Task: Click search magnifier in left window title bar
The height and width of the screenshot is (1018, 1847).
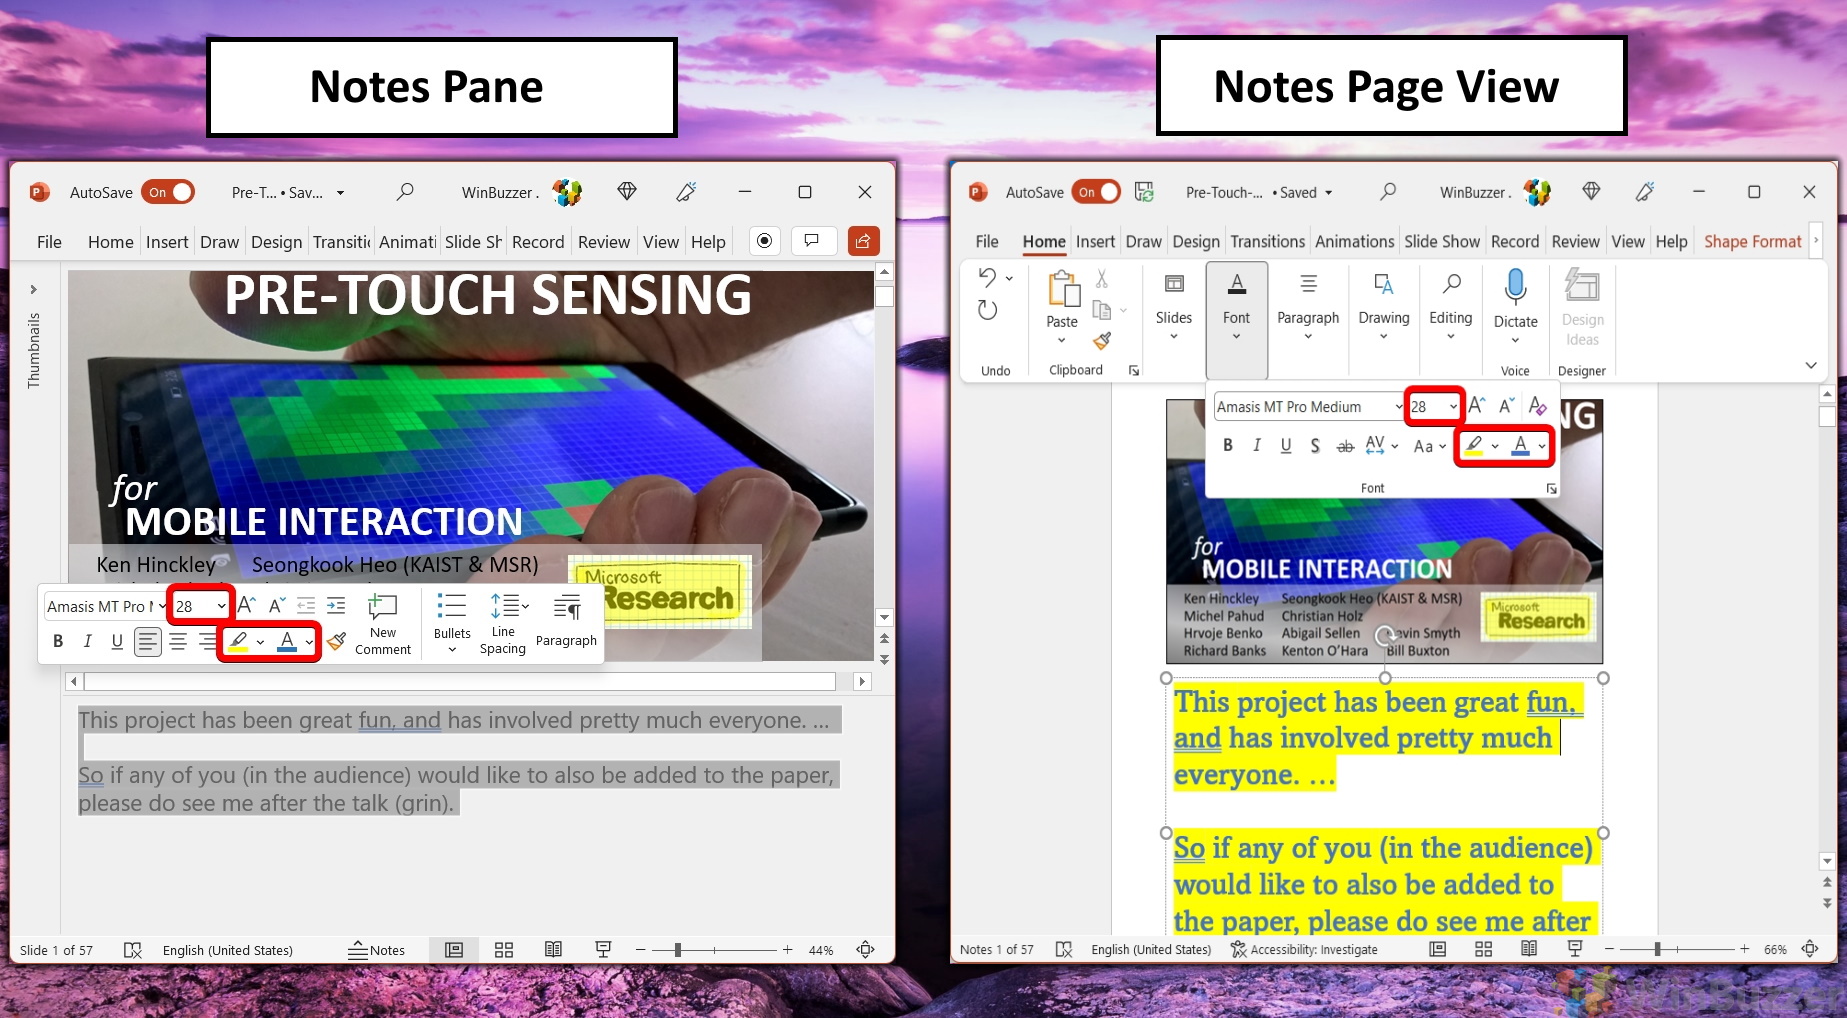Action: pos(405,191)
